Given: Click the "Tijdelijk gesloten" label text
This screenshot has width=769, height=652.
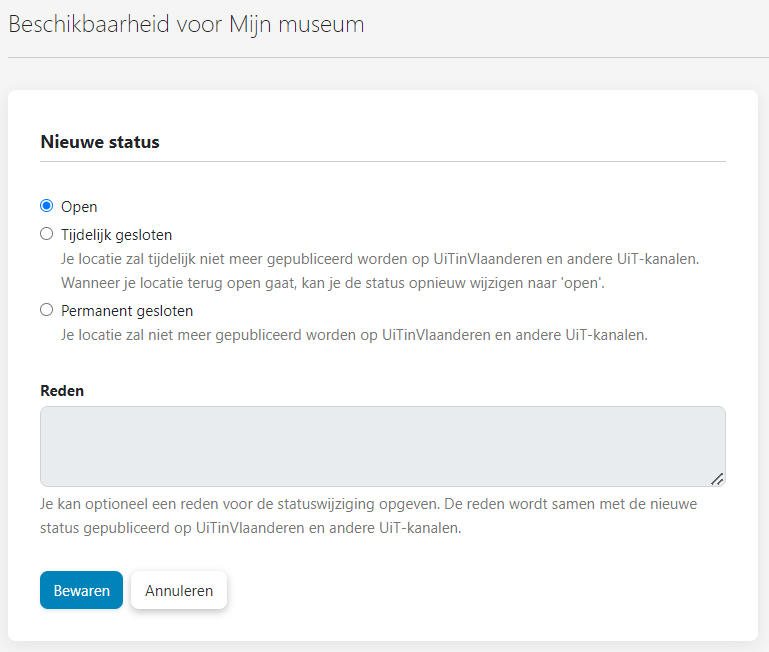Looking at the screenshot, I should point(116,235).
